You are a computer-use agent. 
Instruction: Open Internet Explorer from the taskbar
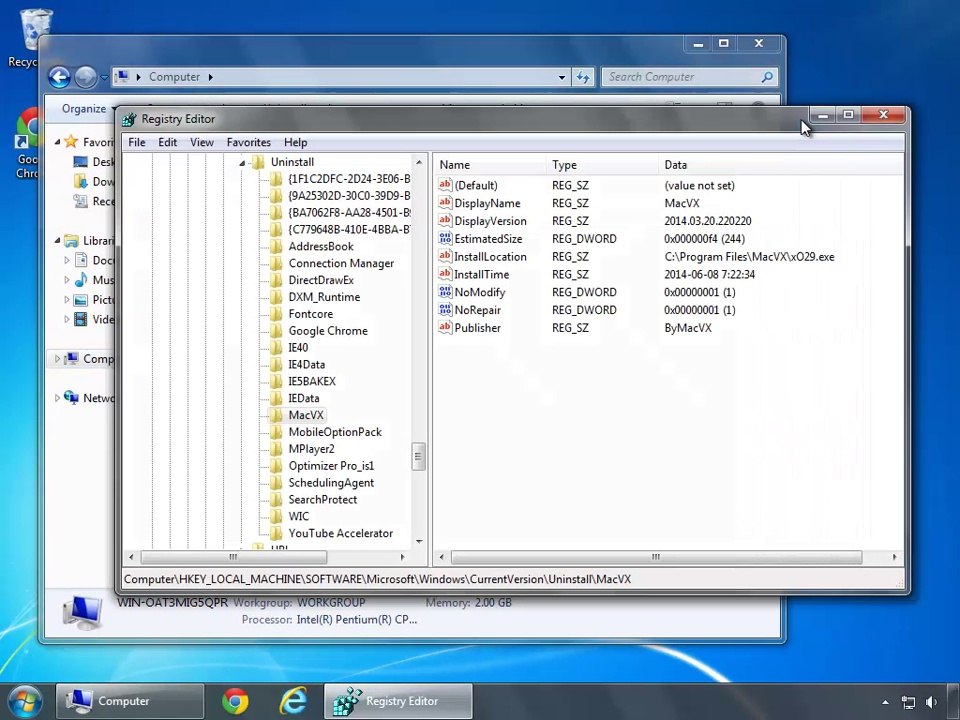tap(293, 701)
